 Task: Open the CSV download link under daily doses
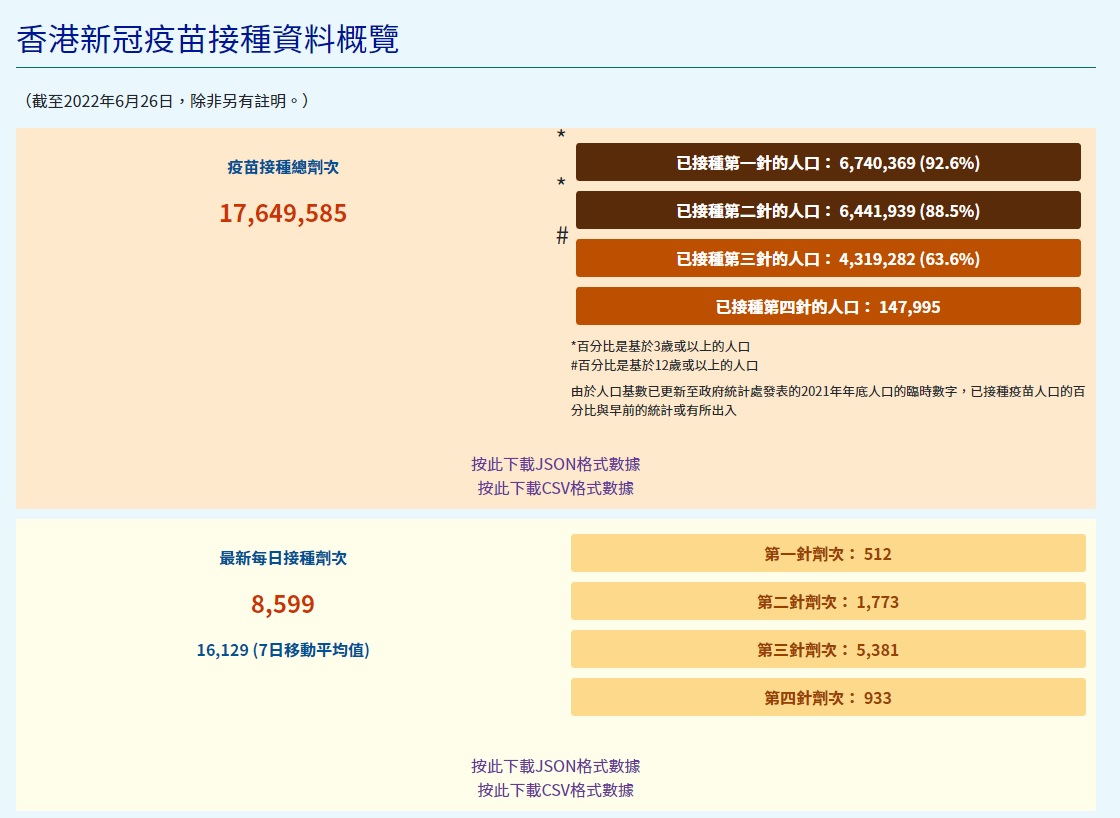pos(556,790)
